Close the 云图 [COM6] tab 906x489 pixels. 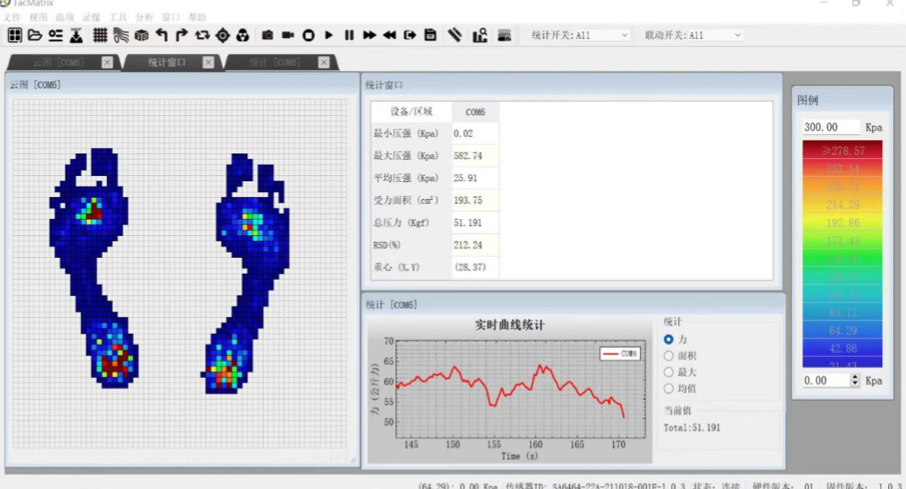107,62
